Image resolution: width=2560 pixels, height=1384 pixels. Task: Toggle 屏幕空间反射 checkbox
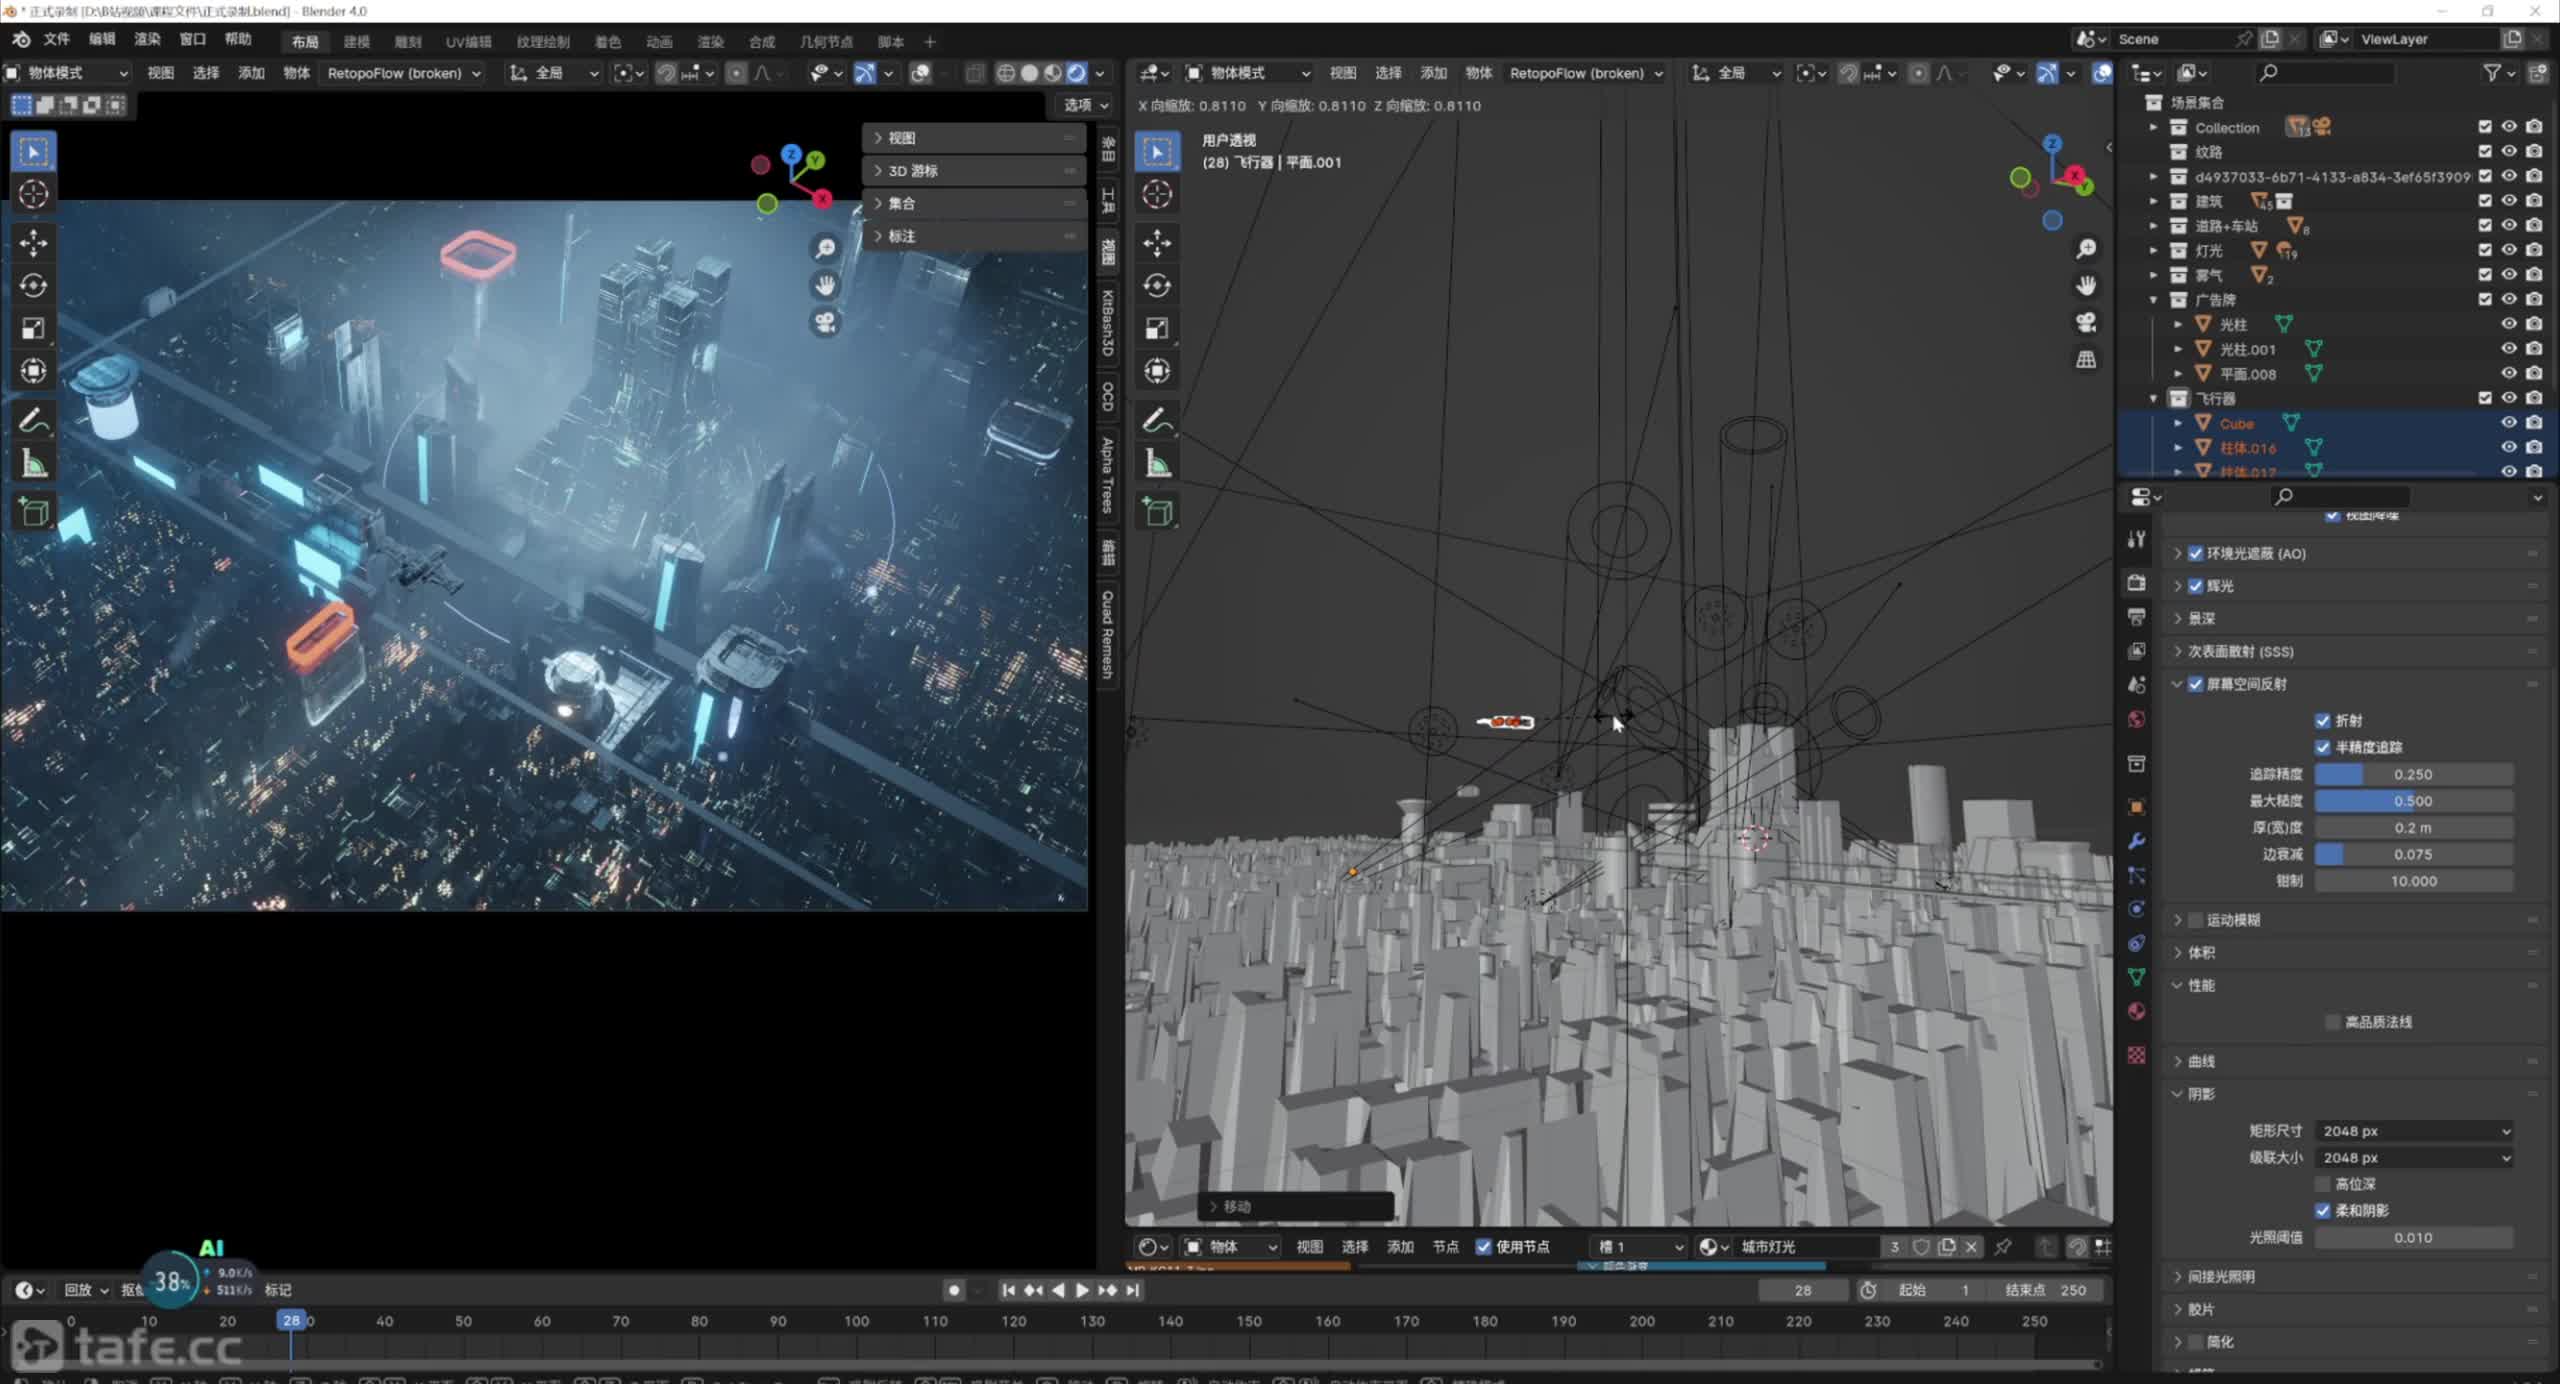[2196, 684]
